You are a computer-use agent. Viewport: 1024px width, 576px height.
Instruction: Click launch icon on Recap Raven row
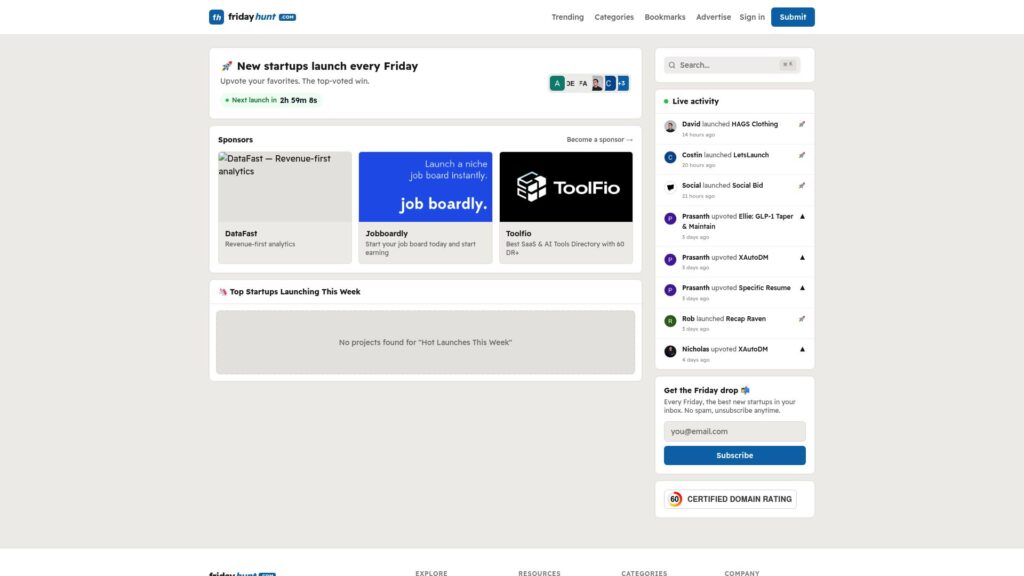pyautogui.click(x=802, y=319)
